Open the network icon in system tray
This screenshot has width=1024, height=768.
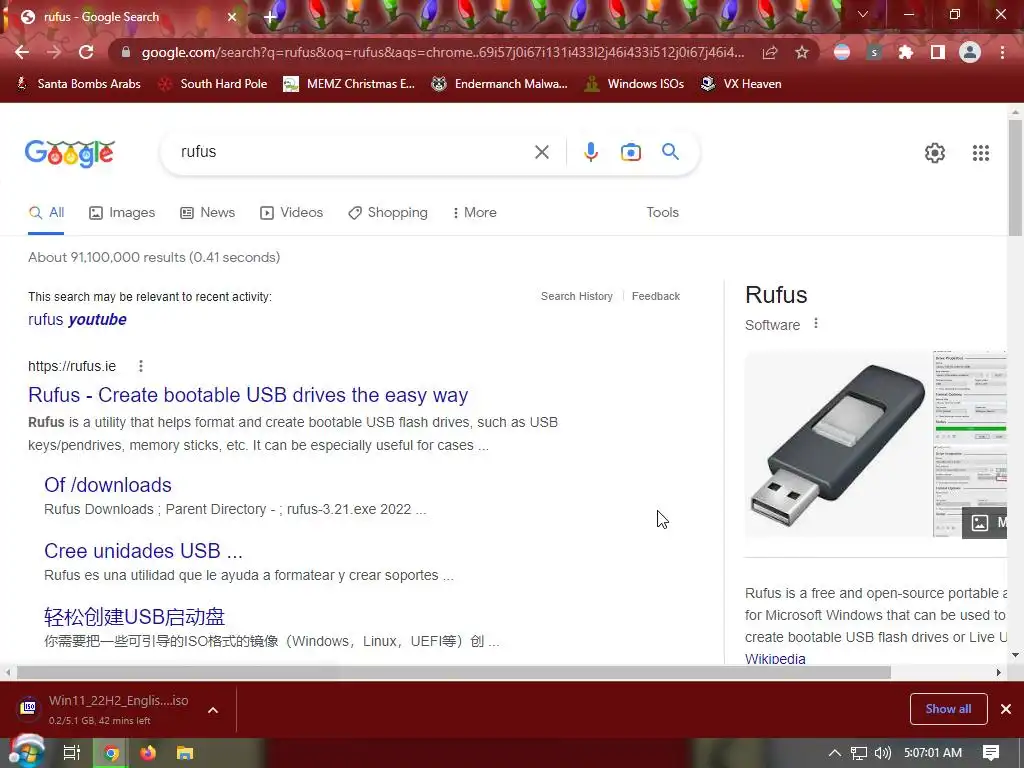coord(859,753)
